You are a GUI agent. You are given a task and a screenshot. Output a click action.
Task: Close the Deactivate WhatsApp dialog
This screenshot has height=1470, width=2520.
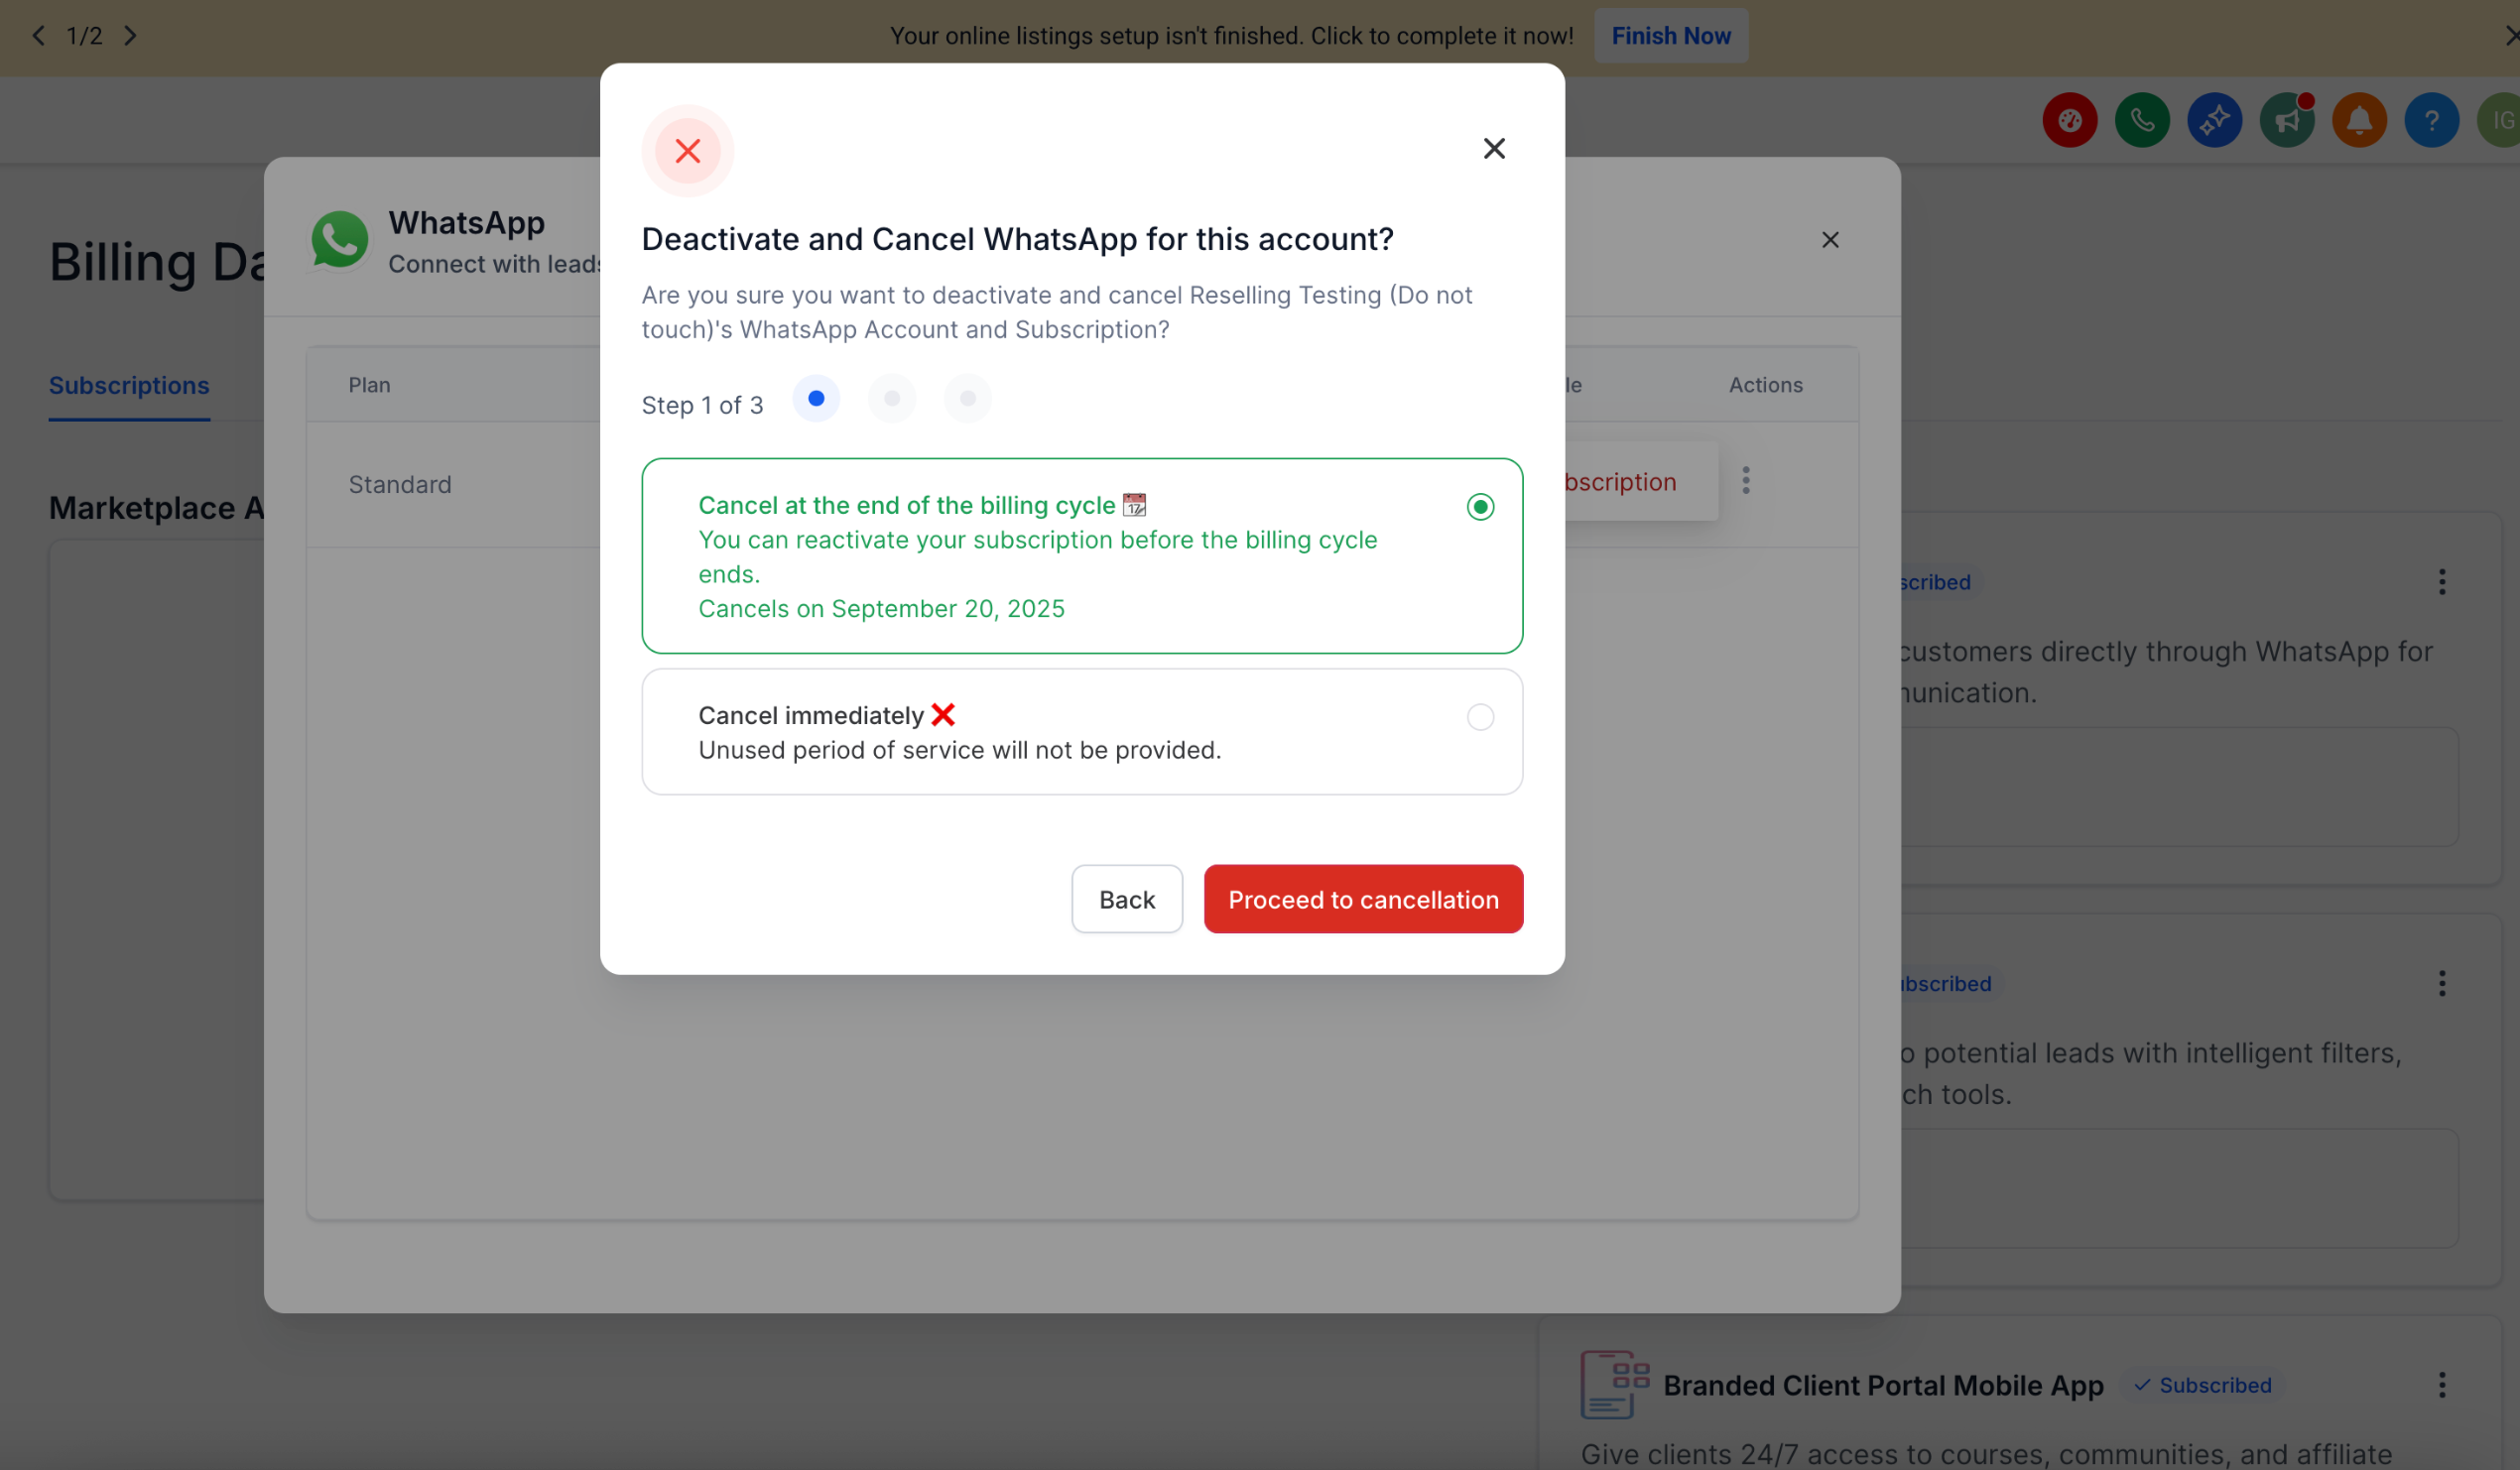[1494, 148]
